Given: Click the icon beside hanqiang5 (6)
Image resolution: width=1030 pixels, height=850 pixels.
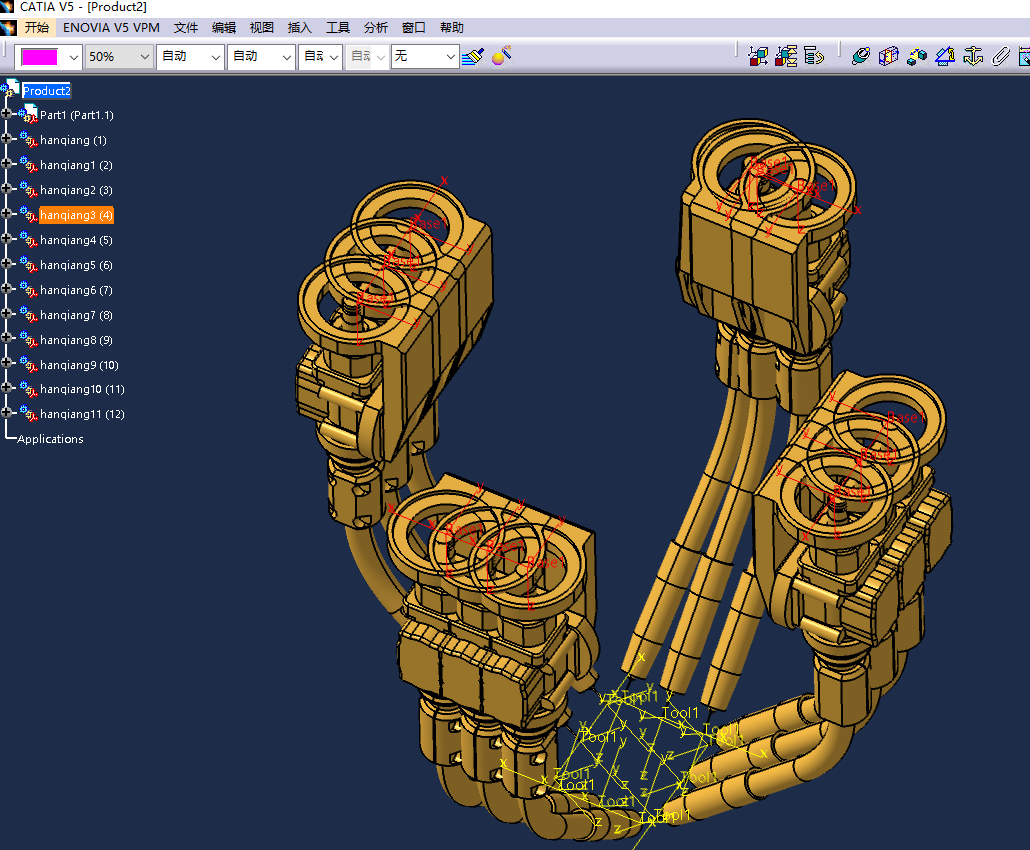Looking at the screenshot, I should pos(28,264).
